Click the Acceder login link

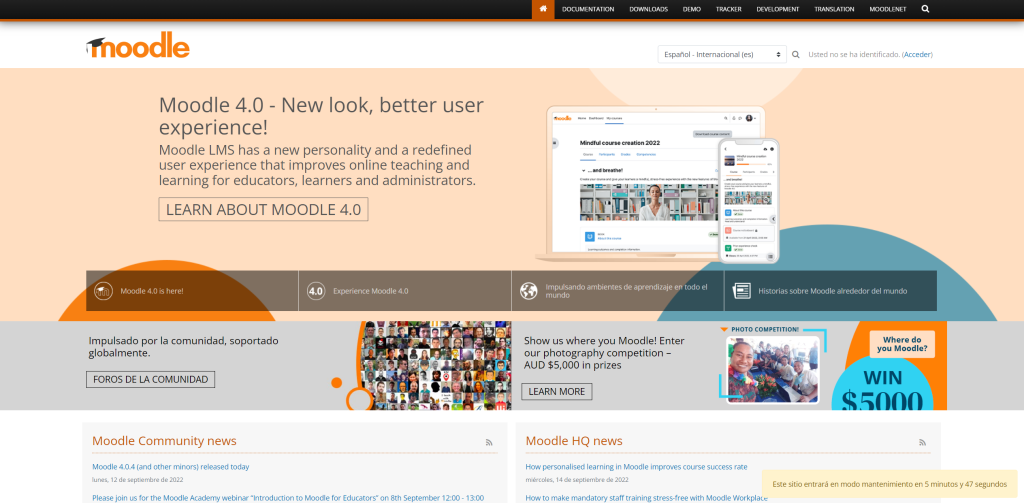(x=918, y=54)
